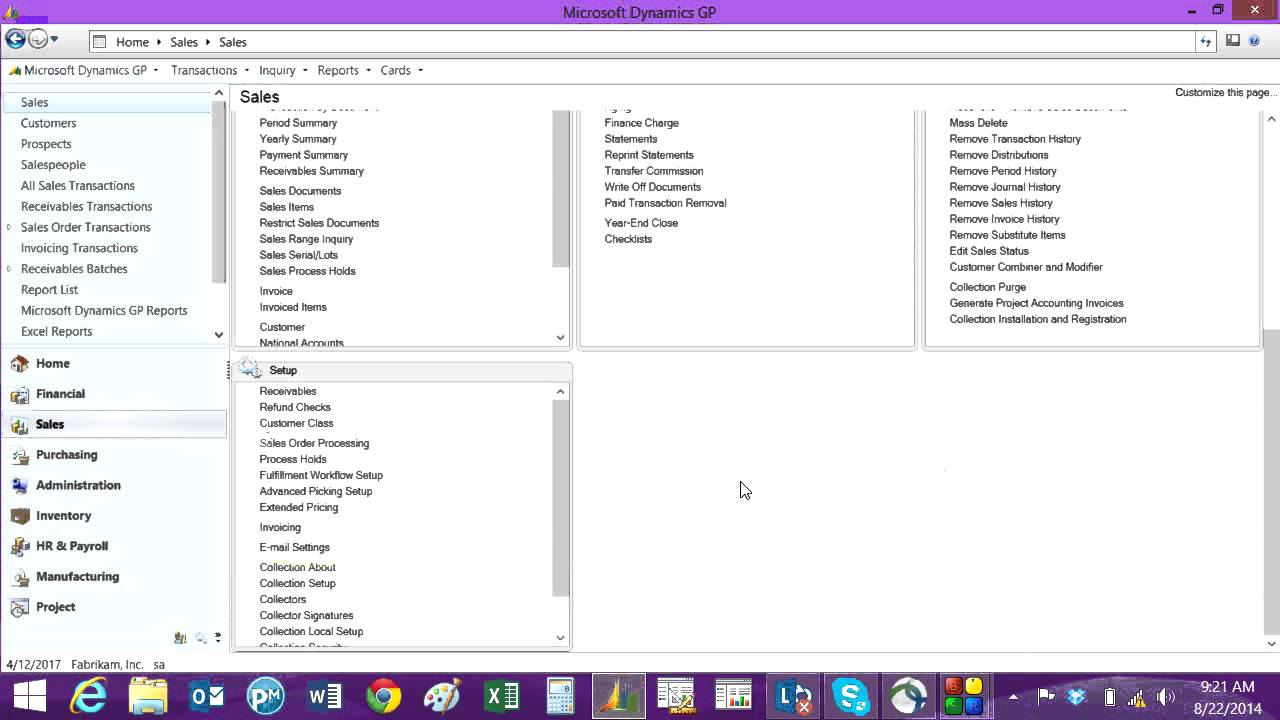Click the Administration navigation pane icon
1280x720 pixels.
pos(19,486)
